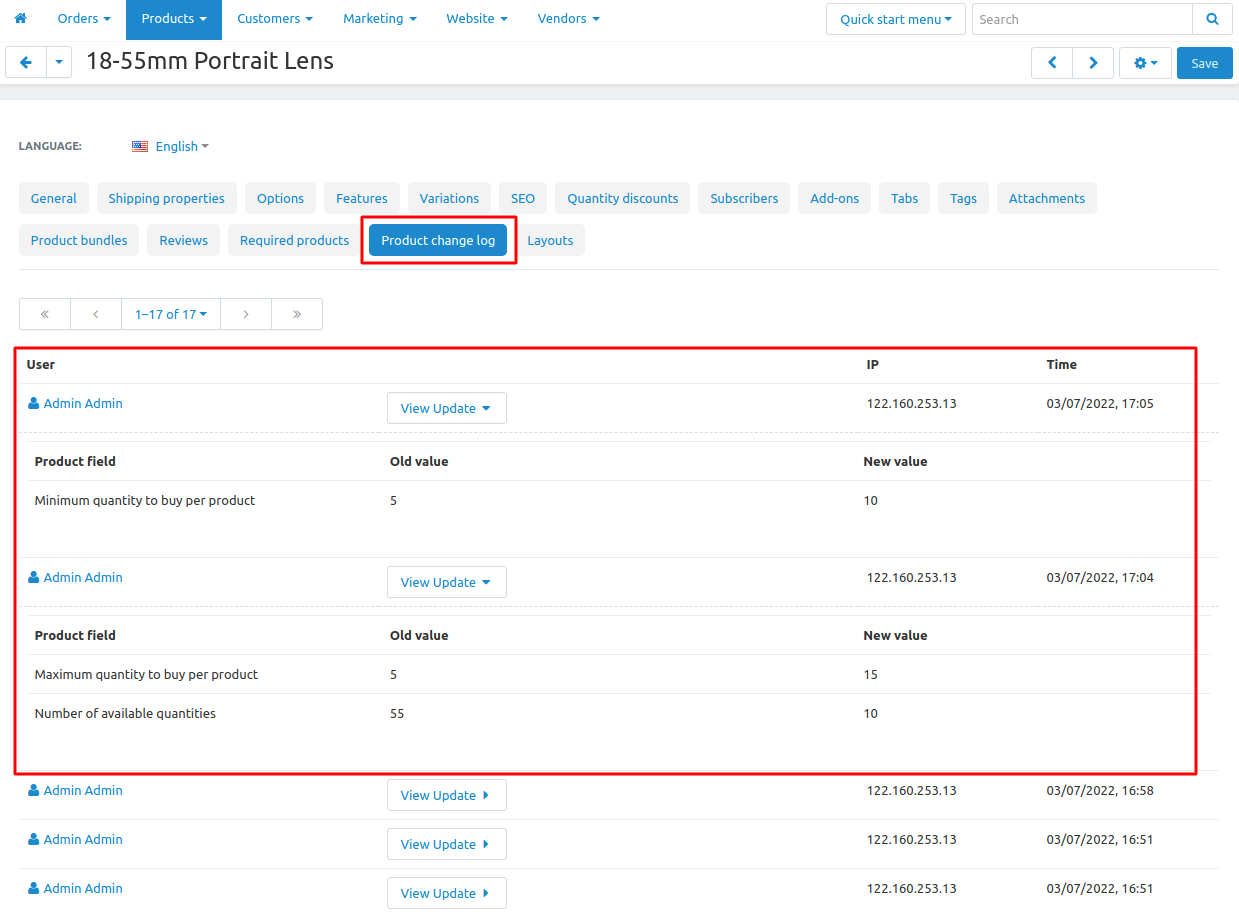
Task: Open the dropdown next to back arrow
Action: point(59,62)
